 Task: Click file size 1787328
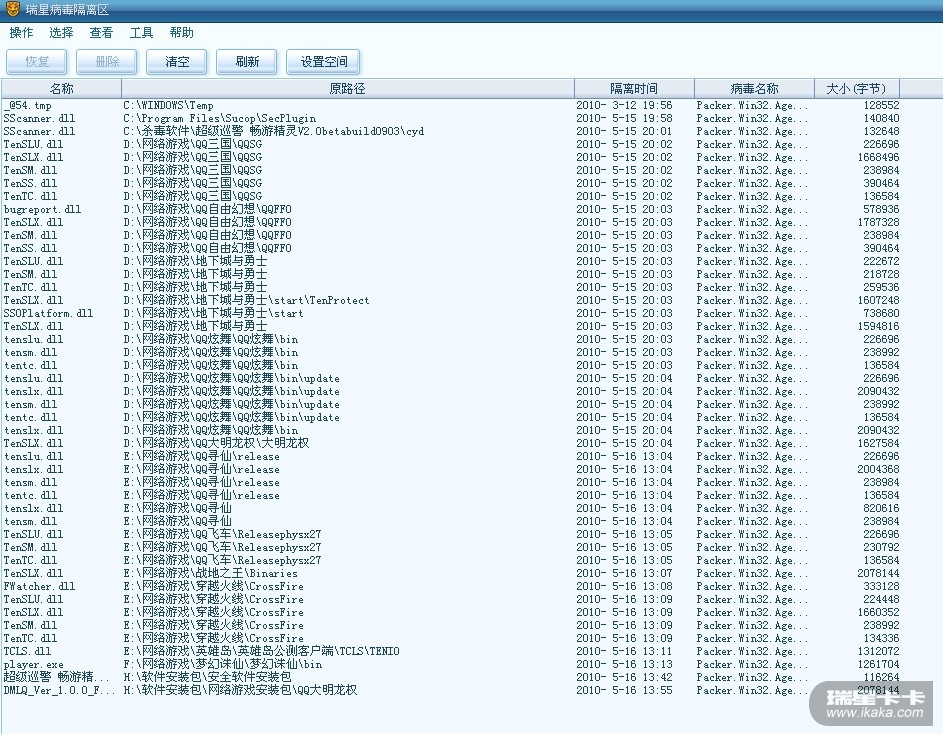click(x=879, y=222)
